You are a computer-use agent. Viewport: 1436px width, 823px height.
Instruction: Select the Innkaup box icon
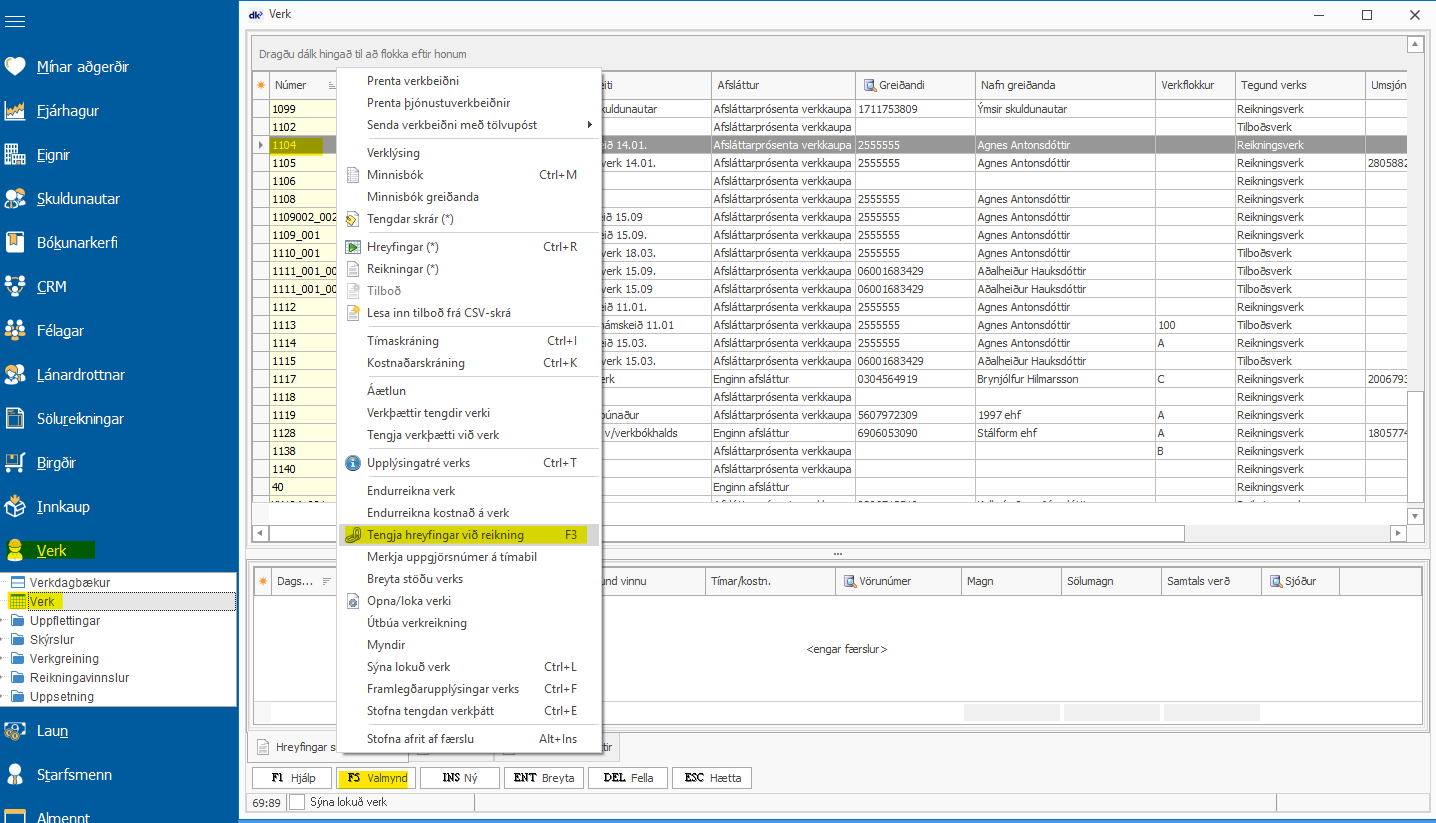click(15, 507)
